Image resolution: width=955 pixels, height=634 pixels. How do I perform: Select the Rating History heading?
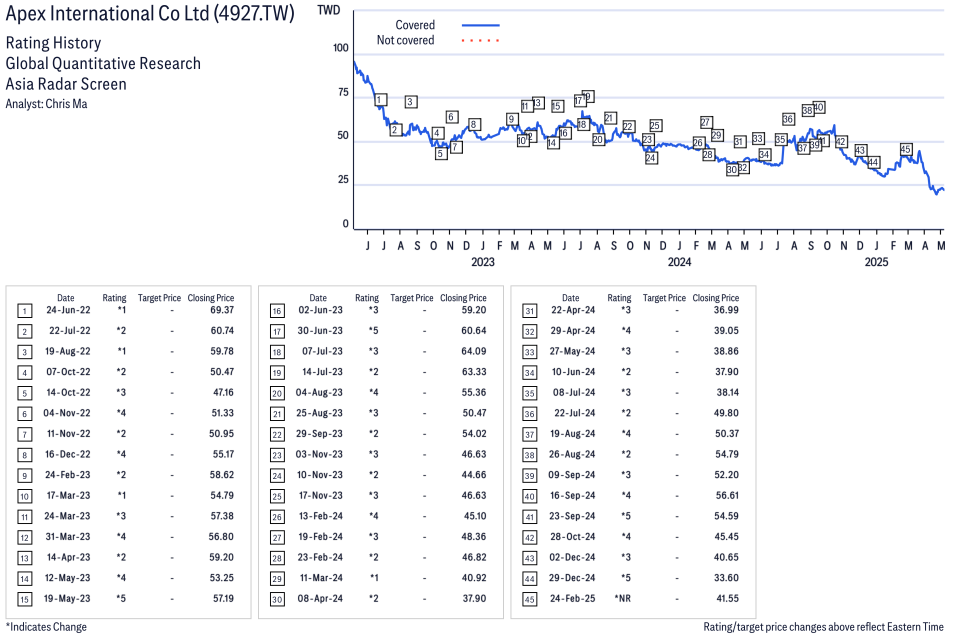(54, 43)
